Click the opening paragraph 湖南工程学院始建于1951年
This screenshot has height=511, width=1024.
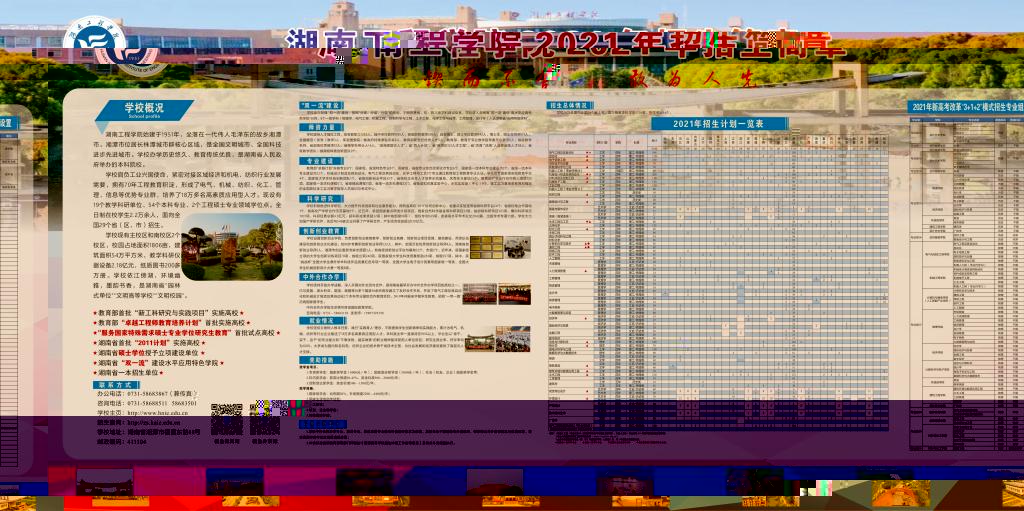click(188, 149)
